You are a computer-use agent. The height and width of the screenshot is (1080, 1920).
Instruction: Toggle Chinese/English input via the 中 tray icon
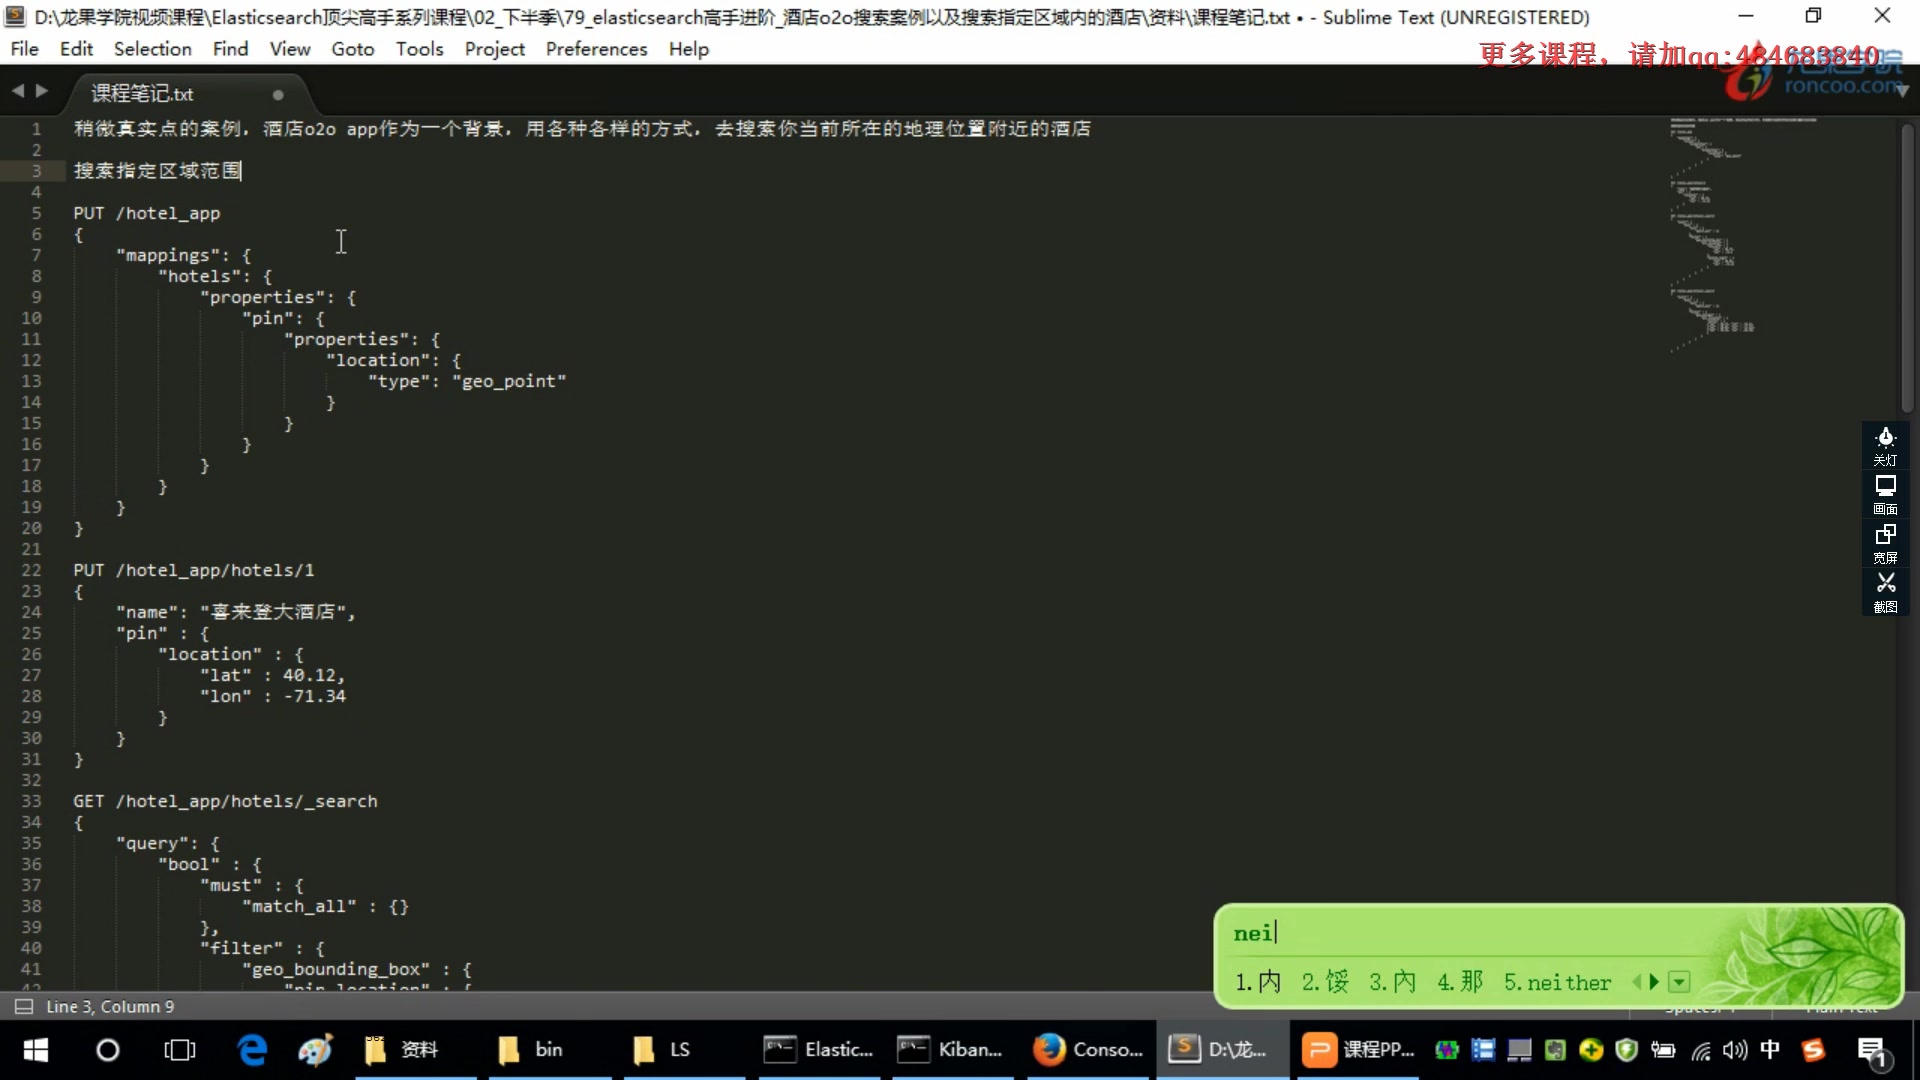pyautogui.click(x=1770, y=1050)
